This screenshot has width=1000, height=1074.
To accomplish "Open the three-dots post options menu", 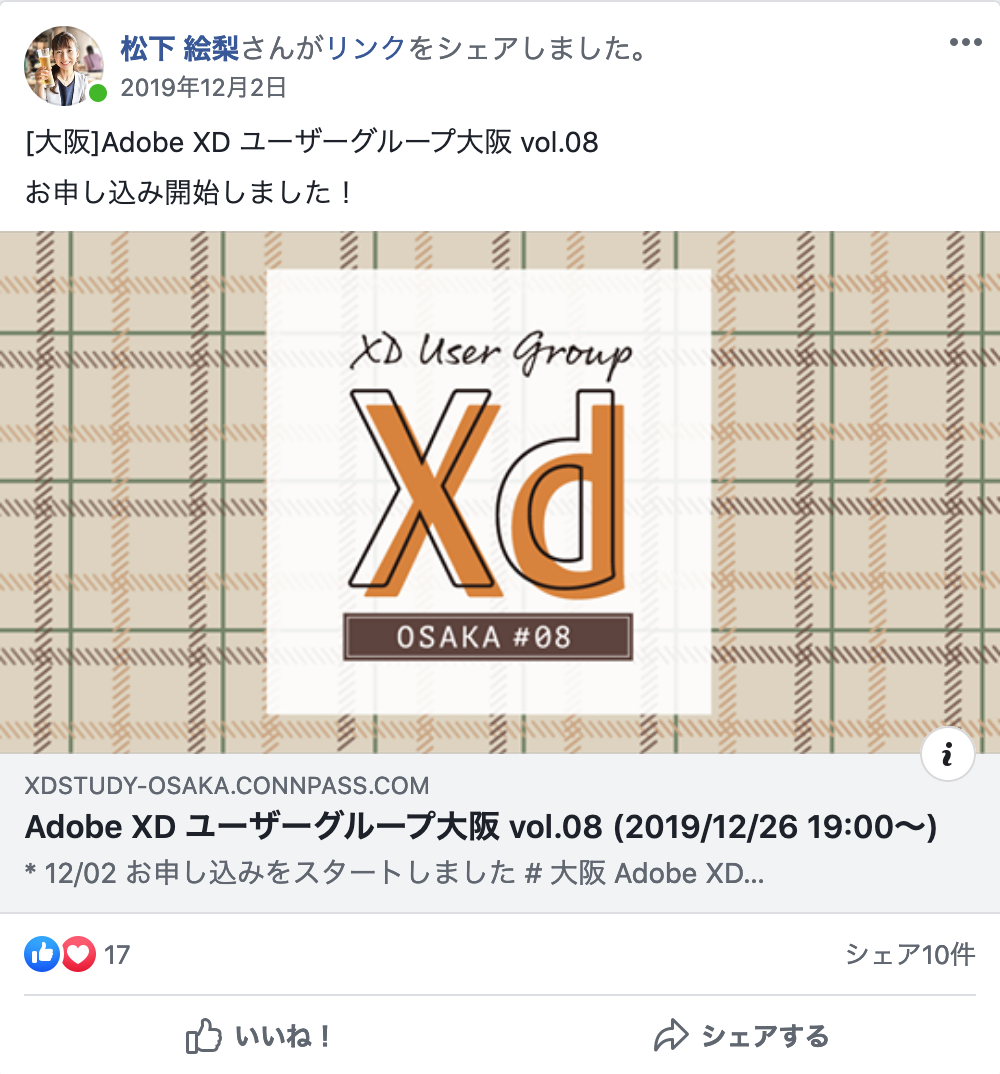I will [965, 42].
